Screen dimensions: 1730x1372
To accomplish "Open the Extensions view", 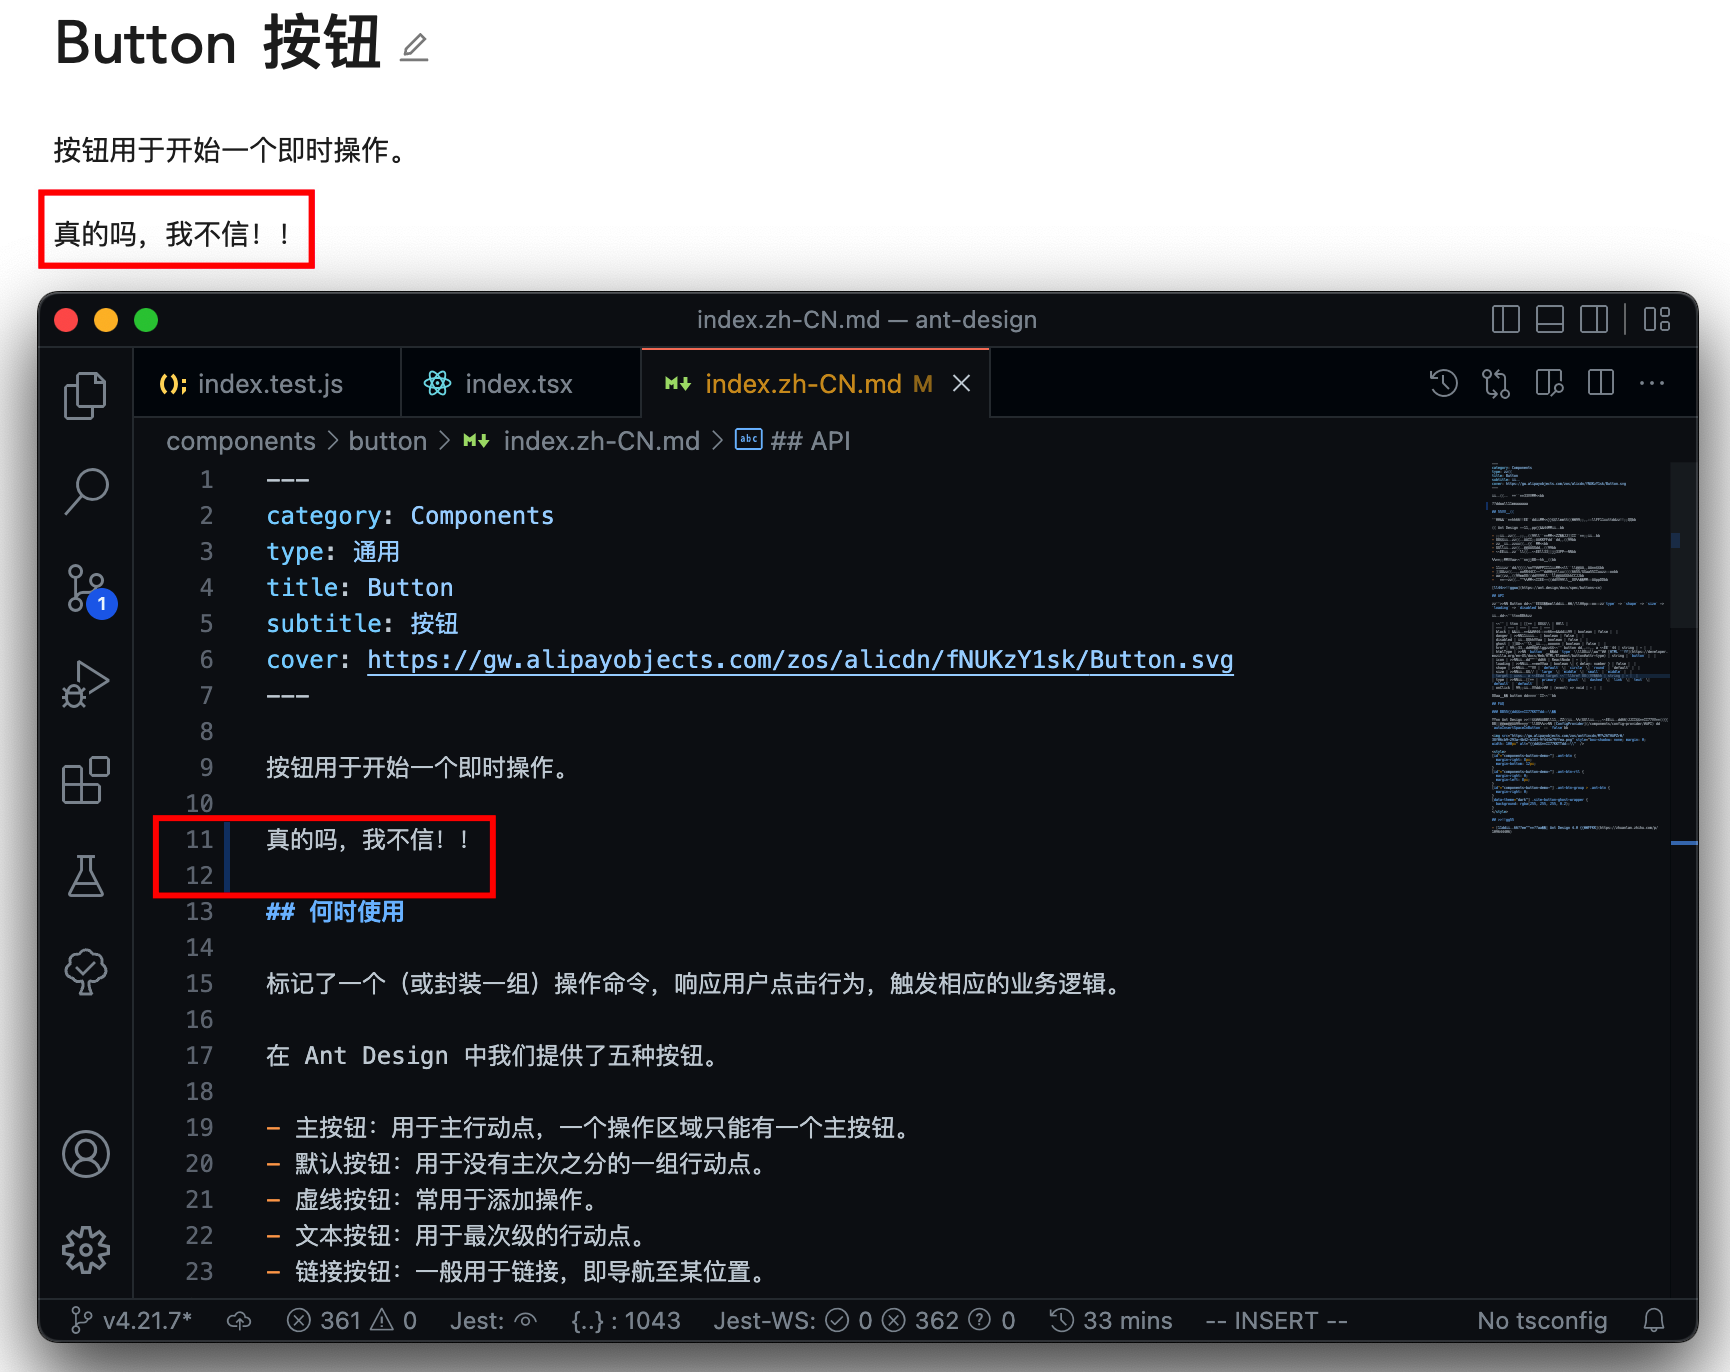I will click(x=86, y=780).
